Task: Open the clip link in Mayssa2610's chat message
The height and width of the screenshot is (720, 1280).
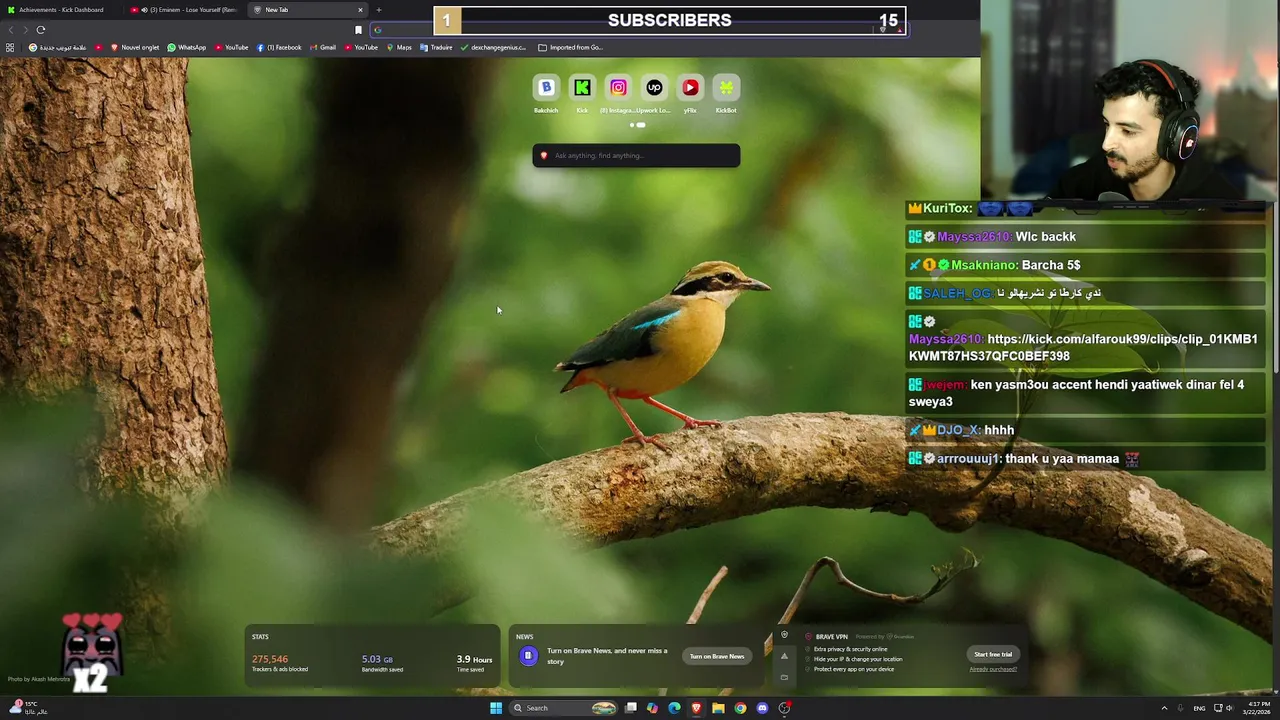Action: tap(1083, 347)
